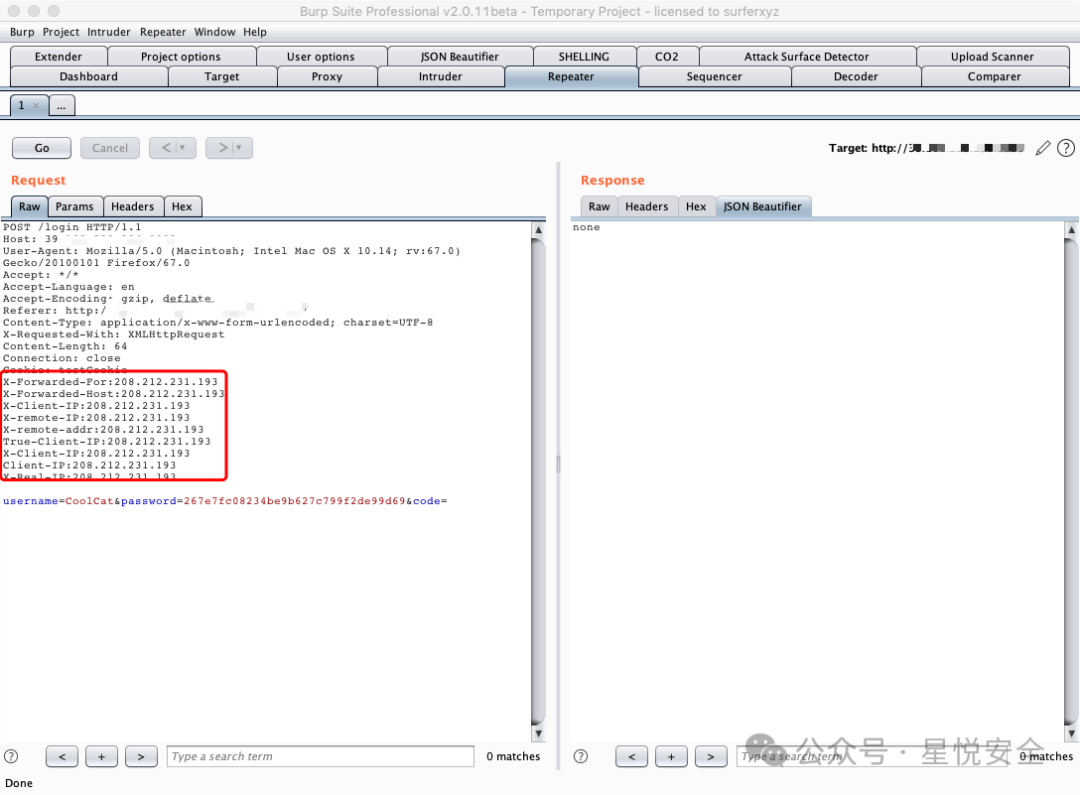
Task: Click the "Content-Length: 64" header line
Action: tap(65, 346)
